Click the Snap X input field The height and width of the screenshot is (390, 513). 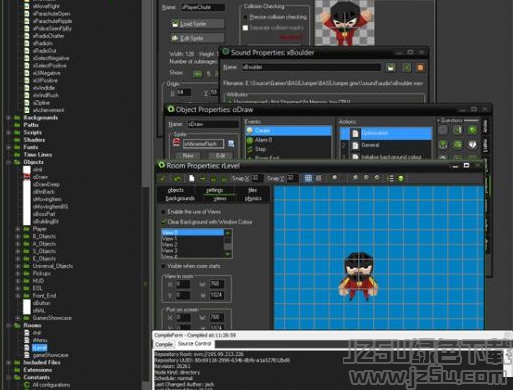click(x=257, y=178)
